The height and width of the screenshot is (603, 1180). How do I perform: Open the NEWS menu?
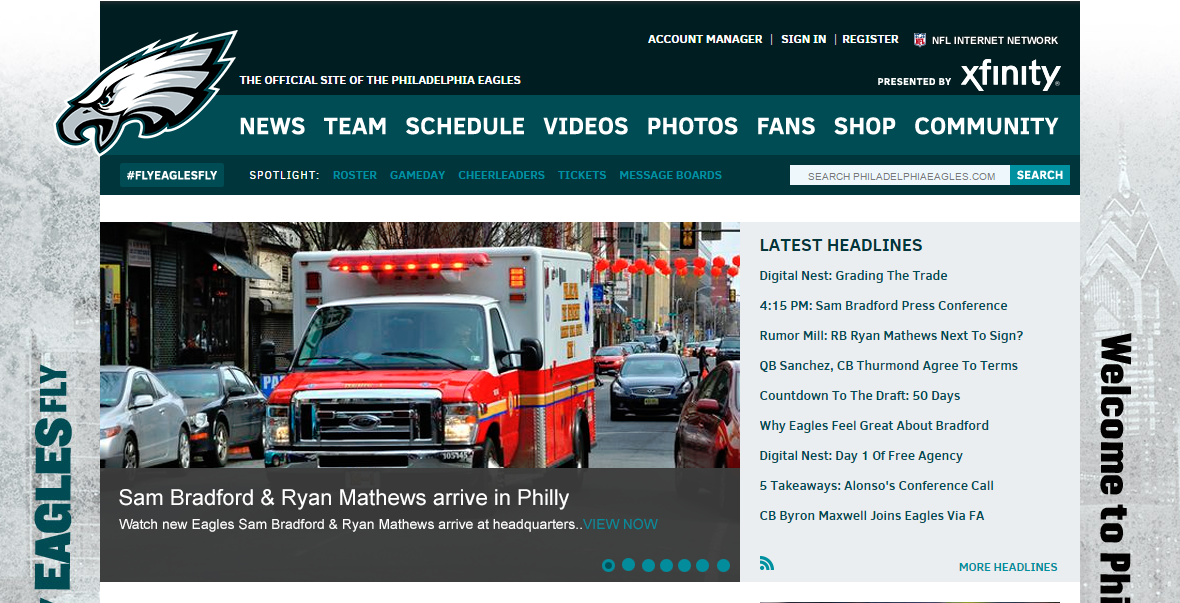pos(272,126)
